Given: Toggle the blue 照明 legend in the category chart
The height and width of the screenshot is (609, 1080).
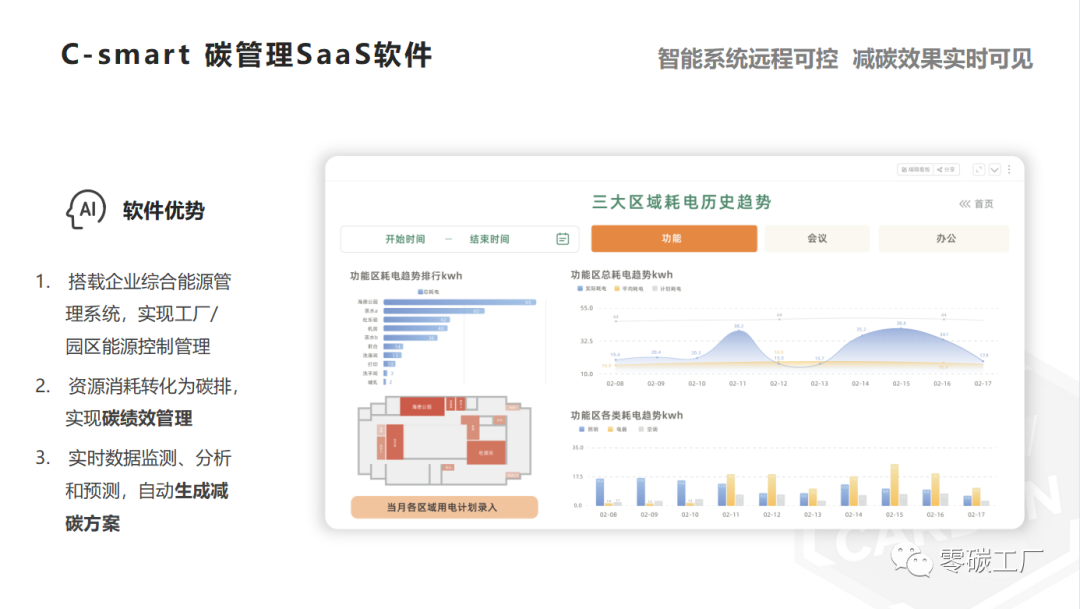Looking at the screenshot, I should pos(589,429).
